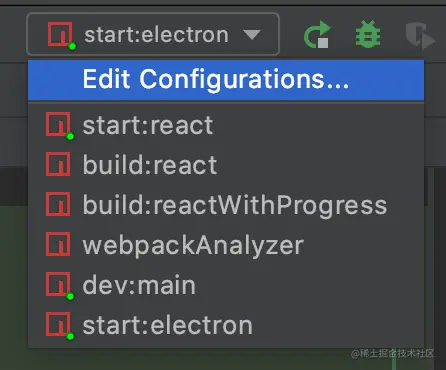446x370 pixels.
Task: Click the npm icon beside build:reactWithProgress
Action: tap(58, 204)
